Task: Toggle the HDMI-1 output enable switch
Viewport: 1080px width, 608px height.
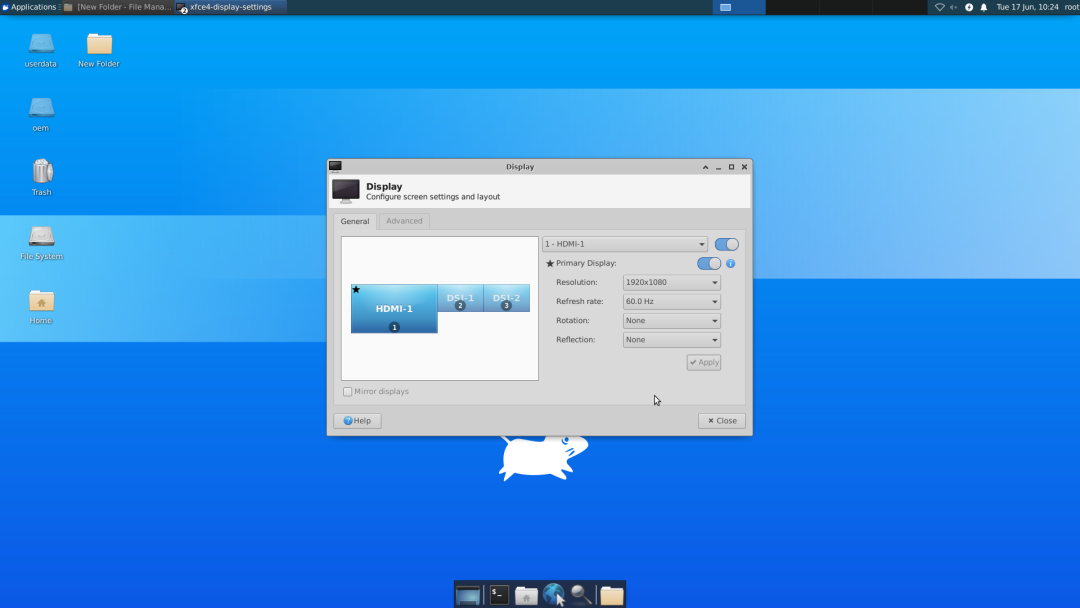Action: [726, 244]
